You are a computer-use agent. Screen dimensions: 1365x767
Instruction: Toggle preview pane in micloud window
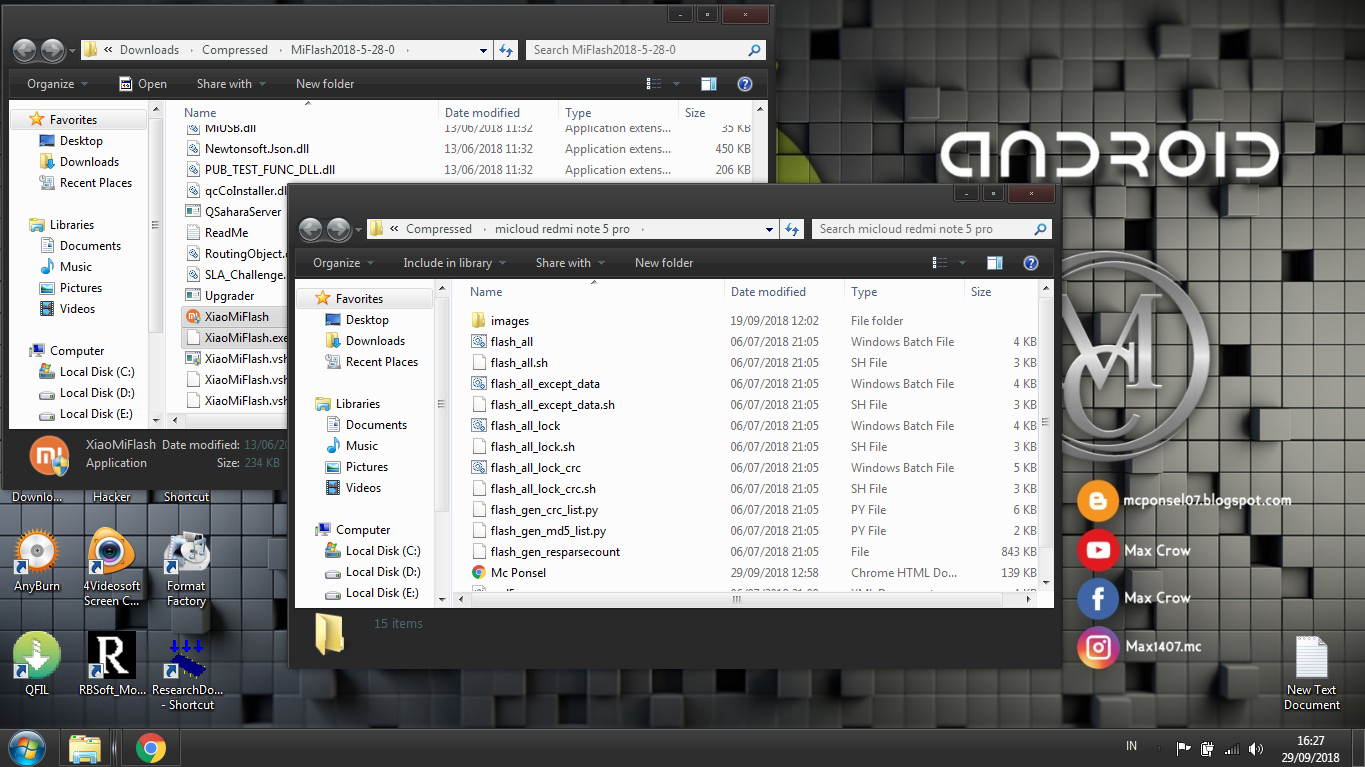[x=994, y=263]
